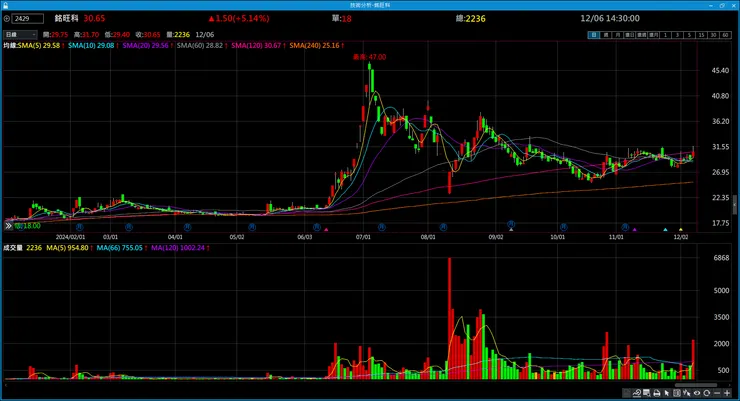This screenshot has width=740, height=401.
Task: Open the 日線 chart period dropdown
Action: pos(20,34)
